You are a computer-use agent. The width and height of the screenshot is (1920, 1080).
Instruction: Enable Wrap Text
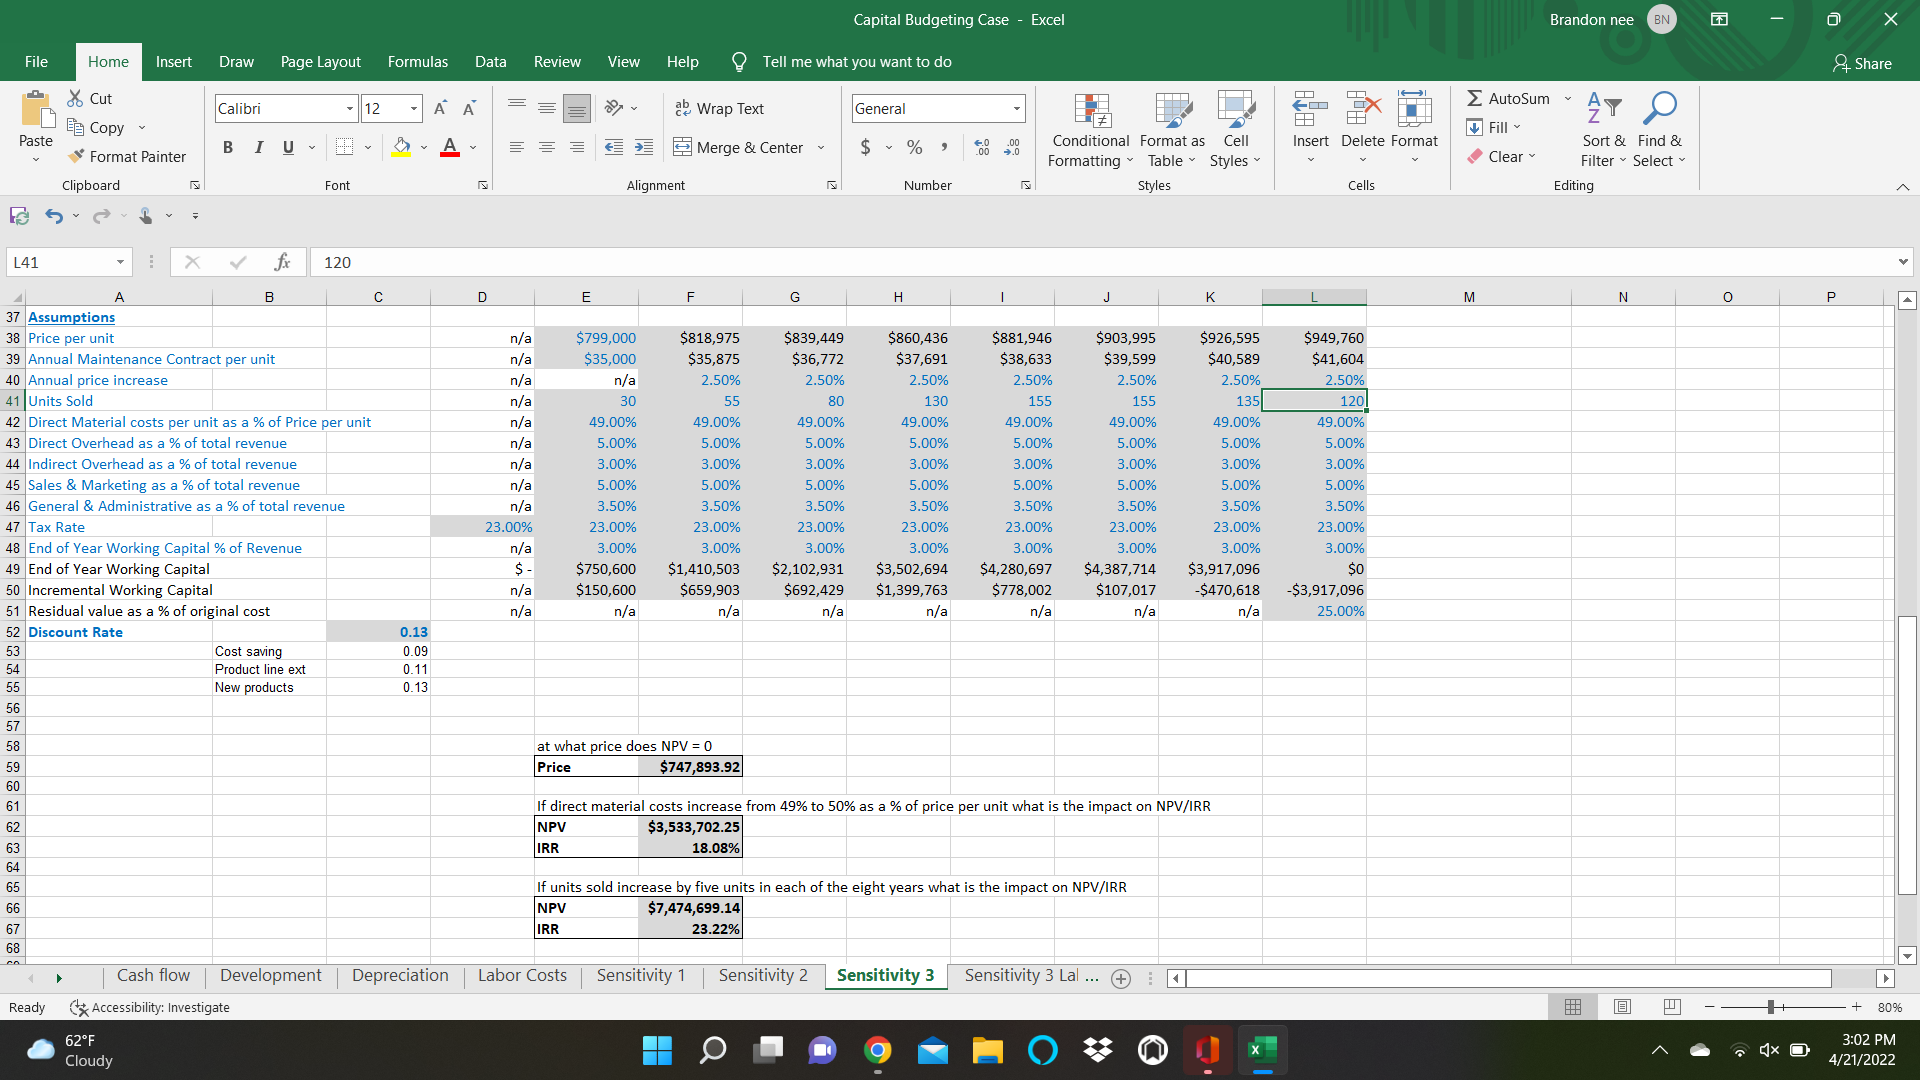pos(720,108)
